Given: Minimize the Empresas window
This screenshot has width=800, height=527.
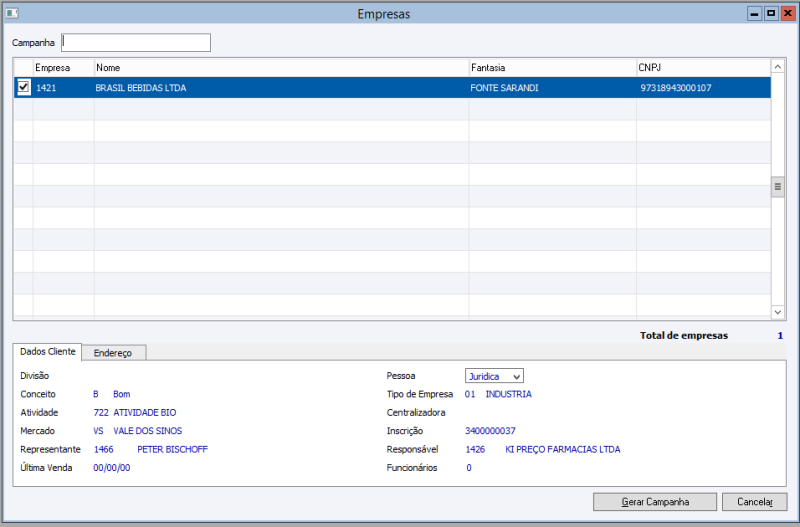Looking at the screenshot, I should tap(754, 14).
